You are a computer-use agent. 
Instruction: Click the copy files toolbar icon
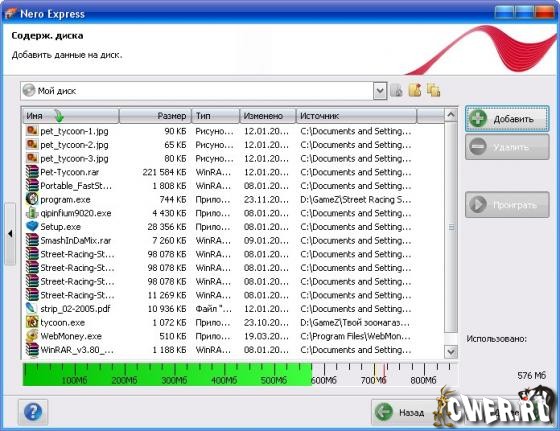coord(434,90)
